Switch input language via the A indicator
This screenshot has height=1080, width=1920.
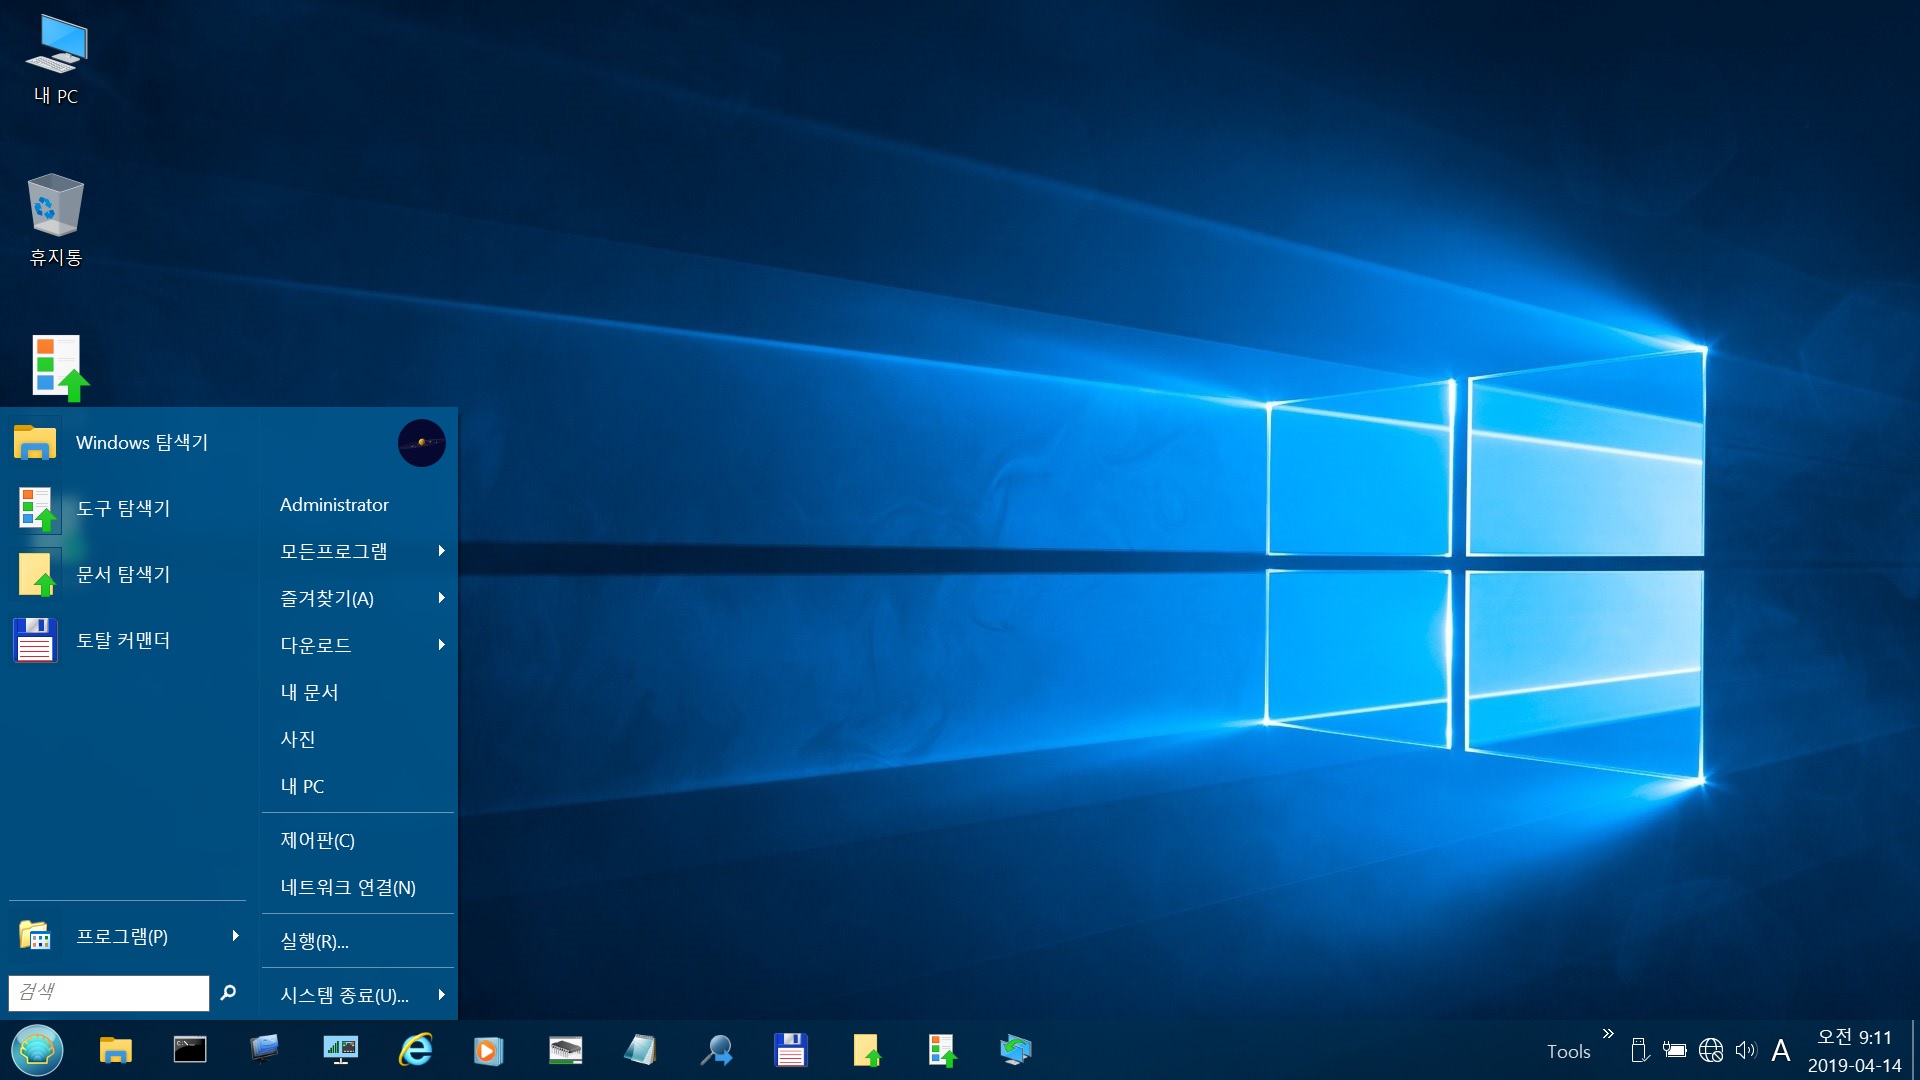1781,1050
